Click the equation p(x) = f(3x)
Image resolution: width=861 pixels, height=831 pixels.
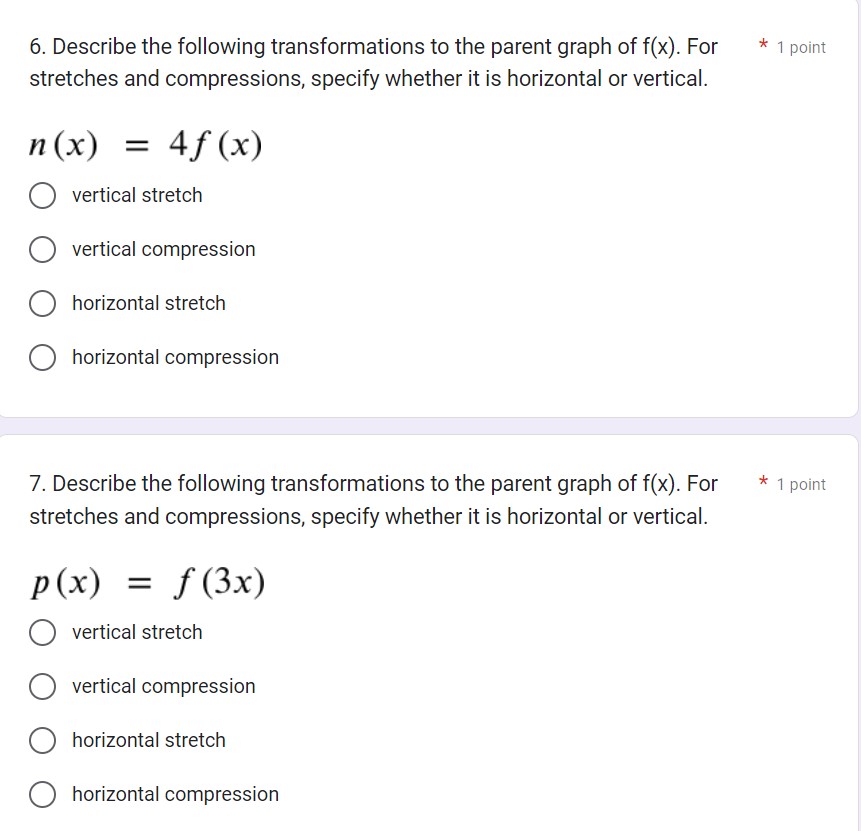click(147, 580)
